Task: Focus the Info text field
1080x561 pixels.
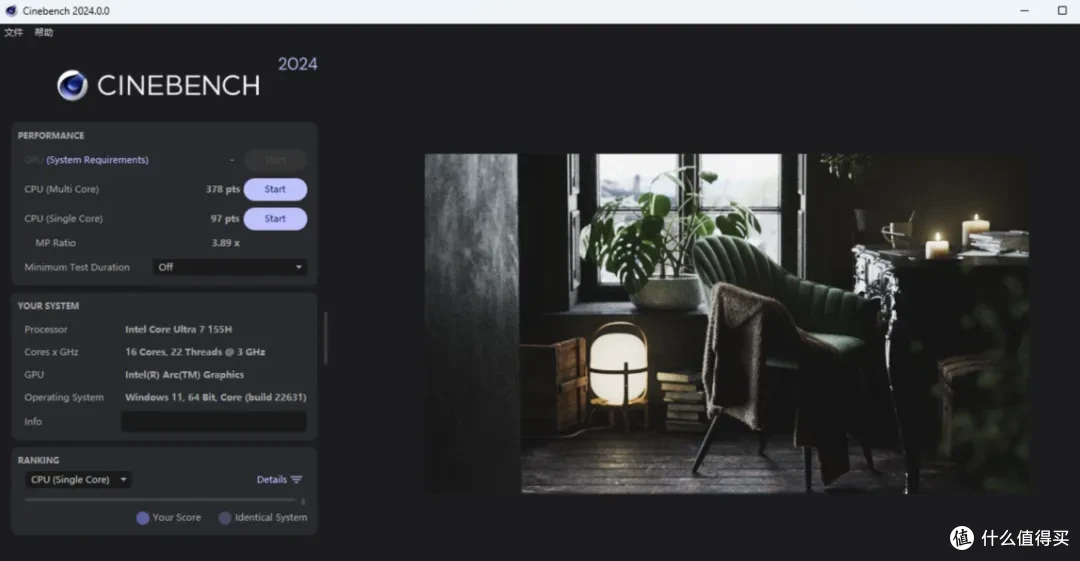Action: click(214, 422)
